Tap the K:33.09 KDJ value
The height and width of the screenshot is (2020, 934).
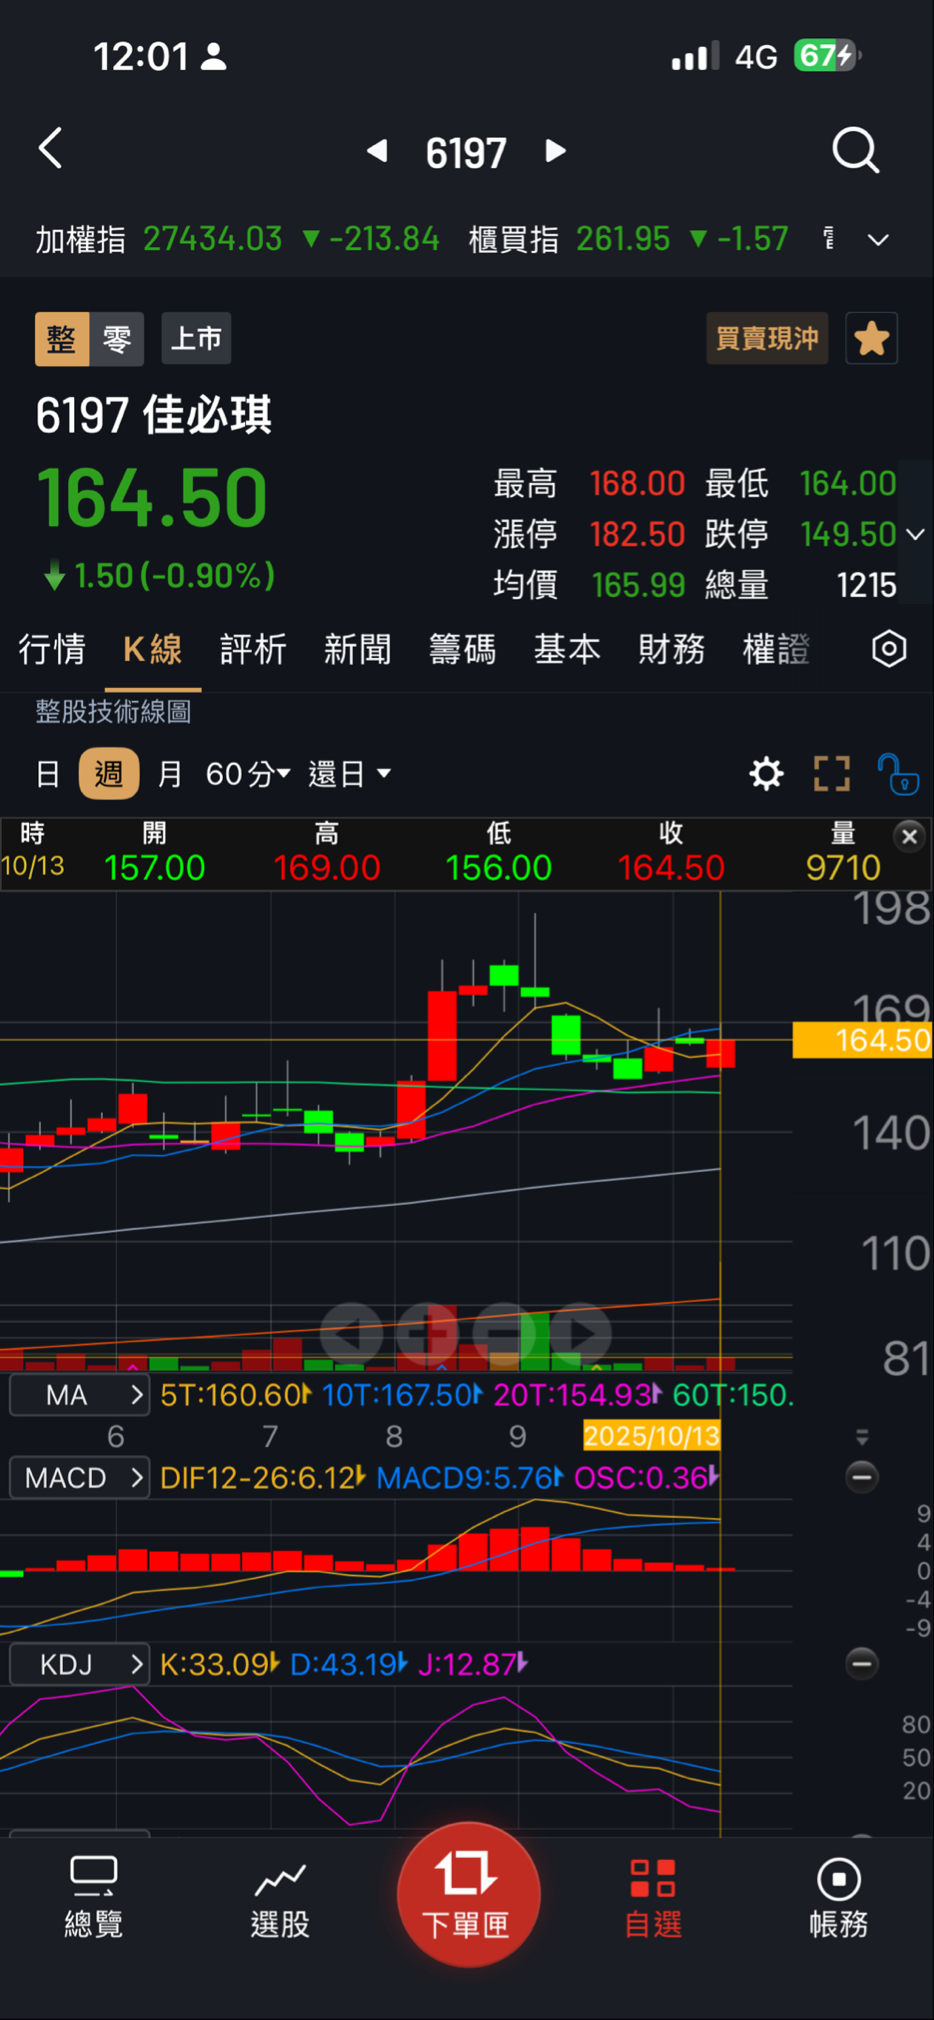pos(219,1664)
